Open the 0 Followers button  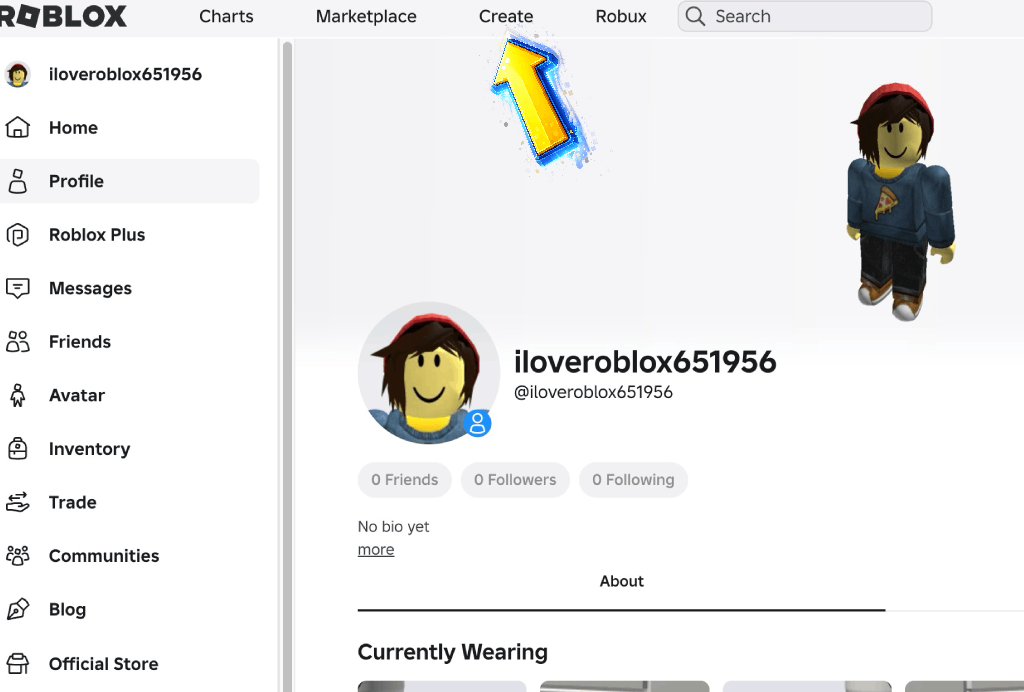click(515, 480)
